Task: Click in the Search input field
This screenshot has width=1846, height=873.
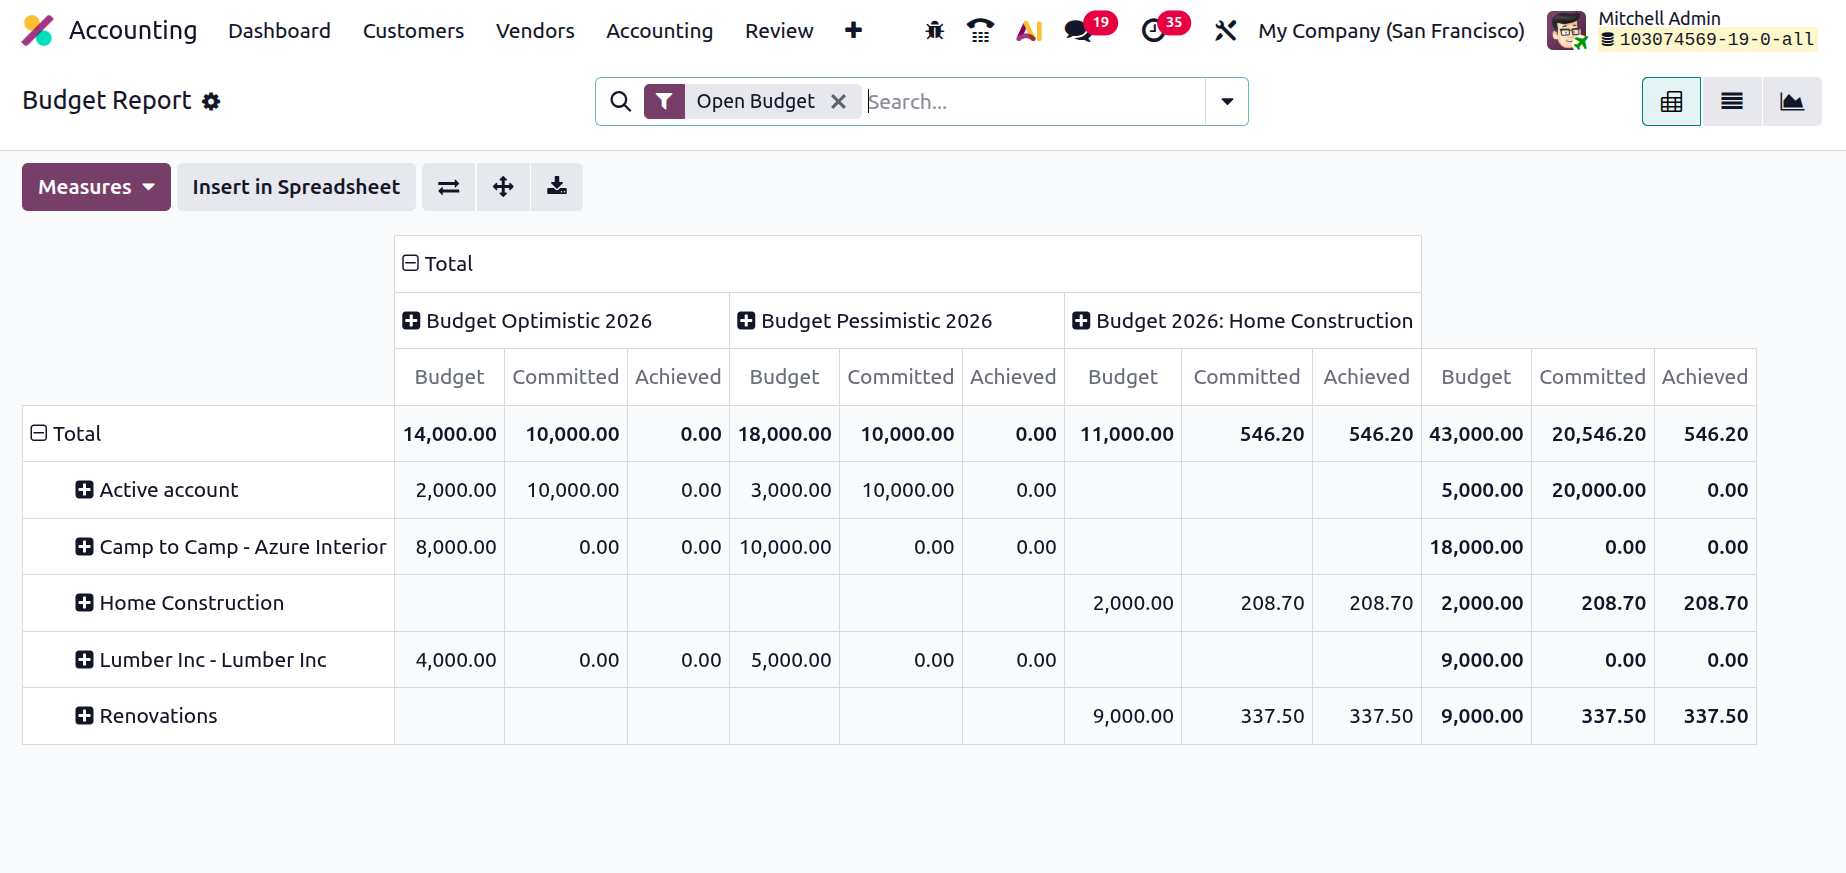Action: pos(1034,101)
